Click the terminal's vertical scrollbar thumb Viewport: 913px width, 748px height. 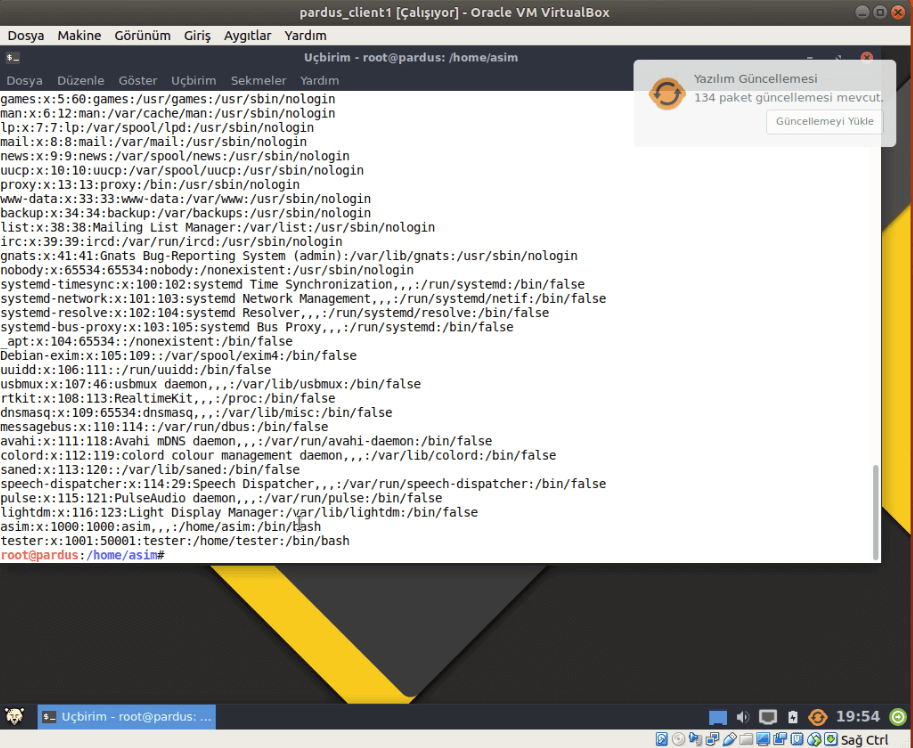(876, 512)
